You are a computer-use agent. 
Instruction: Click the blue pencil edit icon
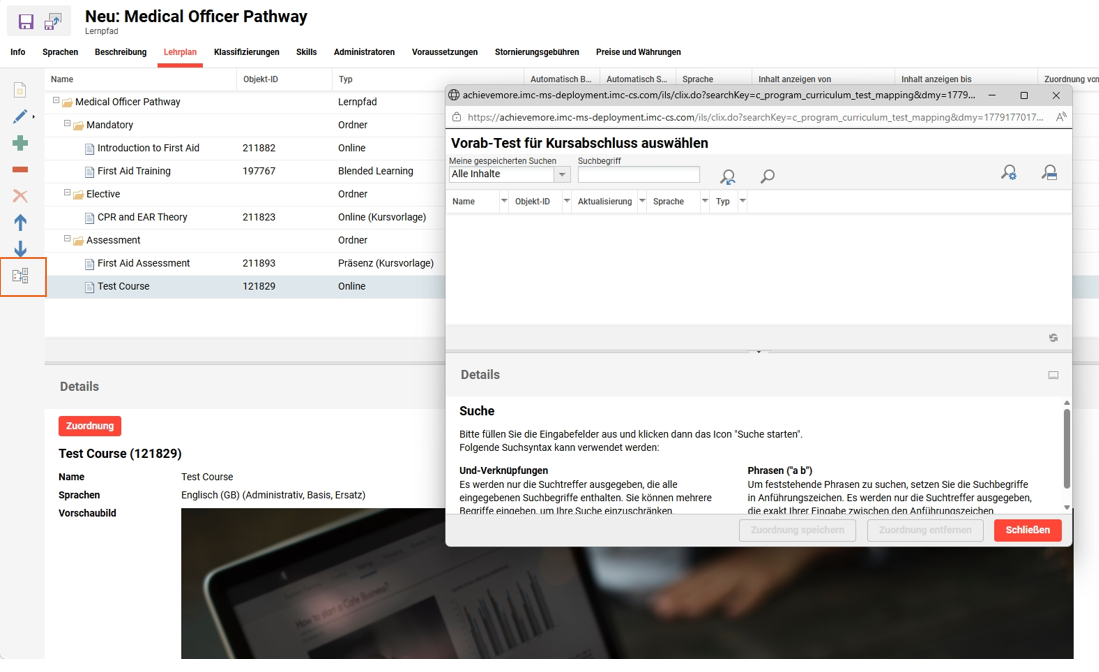click(x=20, y=116)
